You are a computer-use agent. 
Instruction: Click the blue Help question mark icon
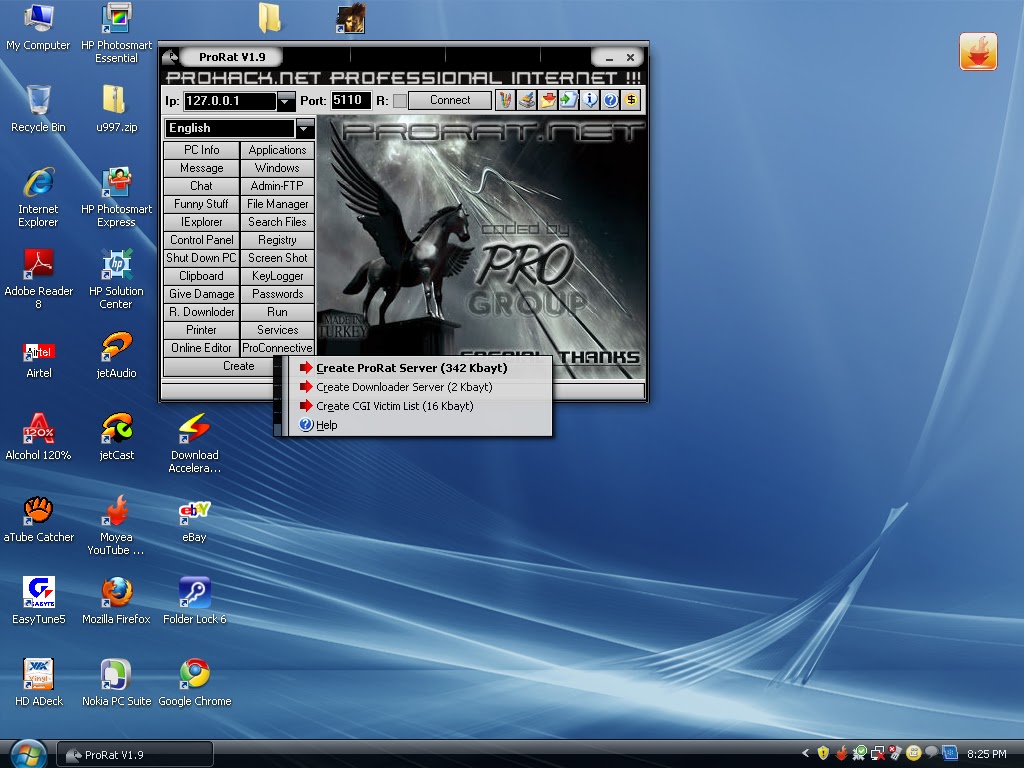click(610, 100)
